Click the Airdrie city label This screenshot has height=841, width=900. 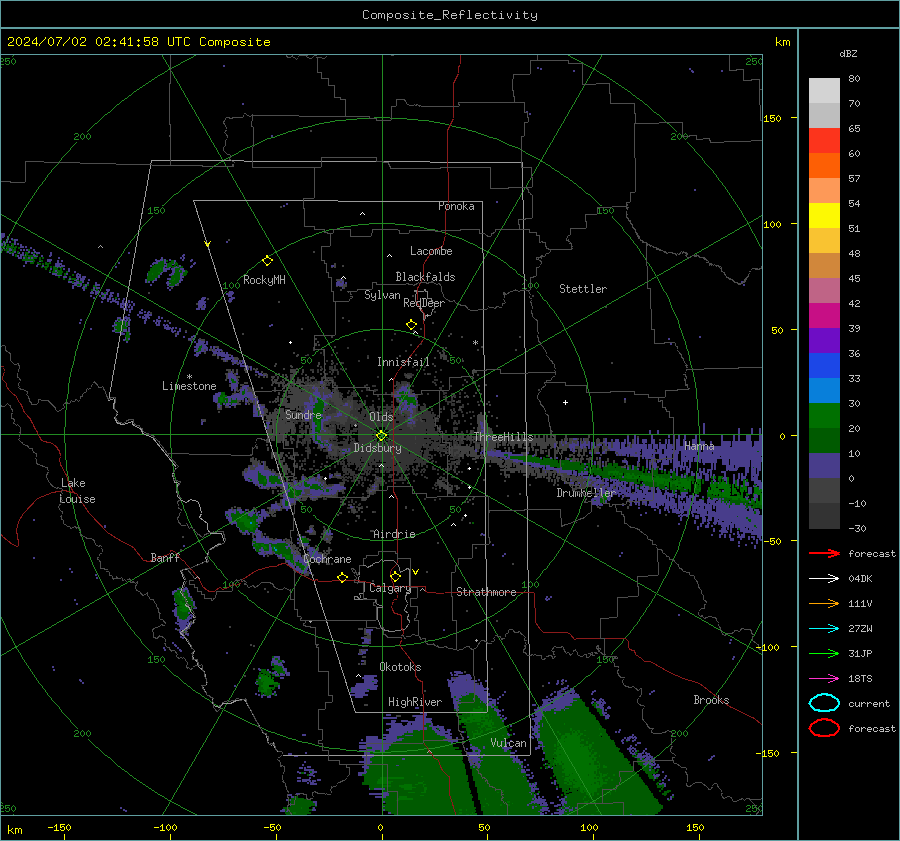(394, 534)
